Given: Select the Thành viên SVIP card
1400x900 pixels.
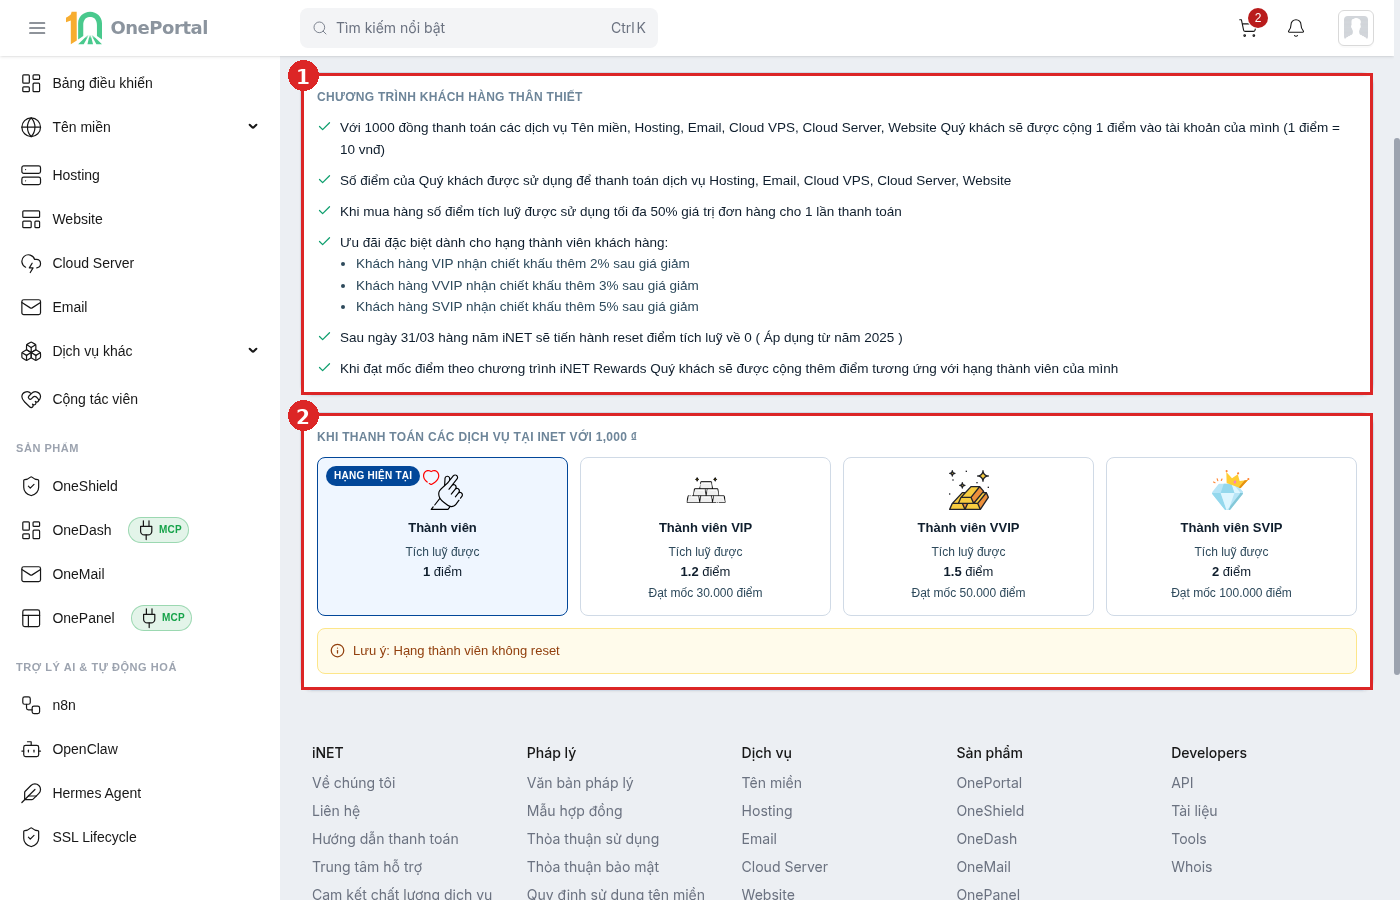Looking at the screenshot, I should (x=1231, y=536).
